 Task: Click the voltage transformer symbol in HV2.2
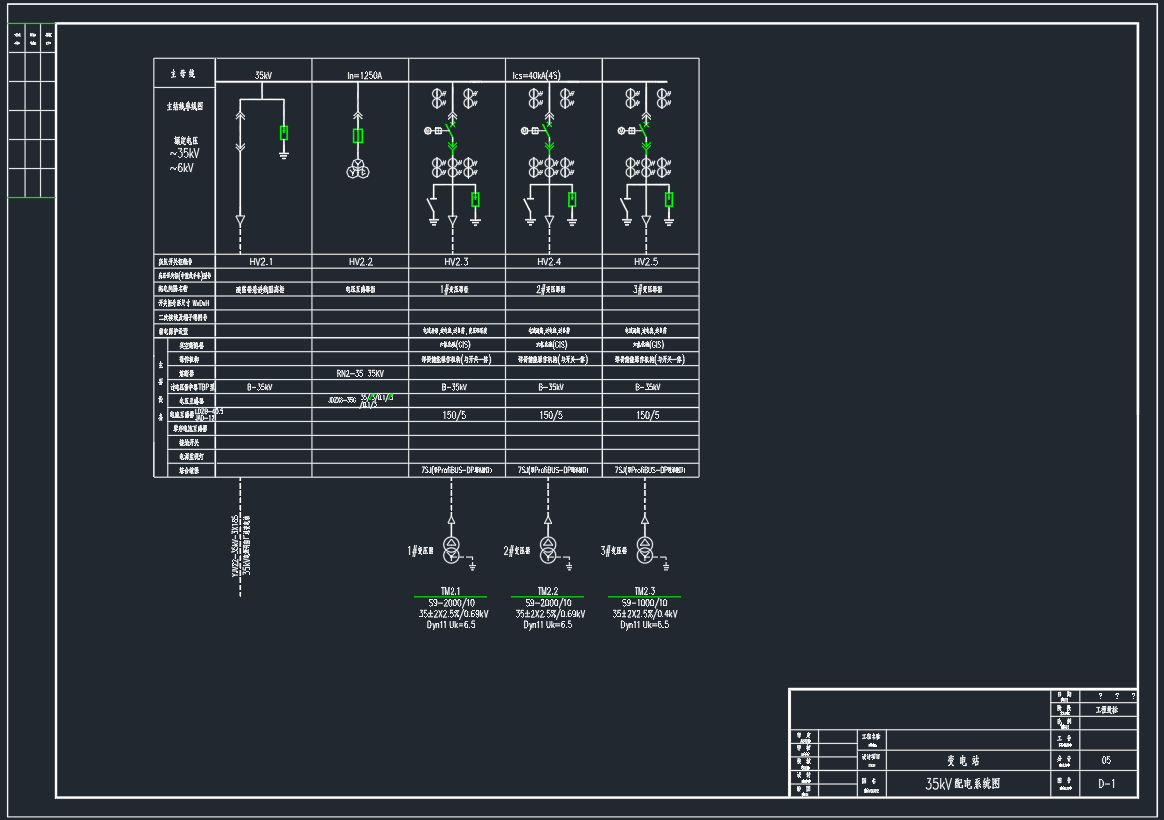point(358,170)
